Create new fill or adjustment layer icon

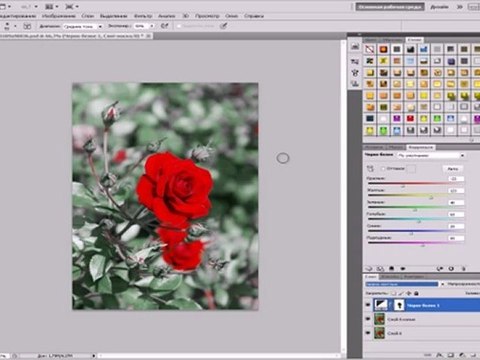[462, 355]
